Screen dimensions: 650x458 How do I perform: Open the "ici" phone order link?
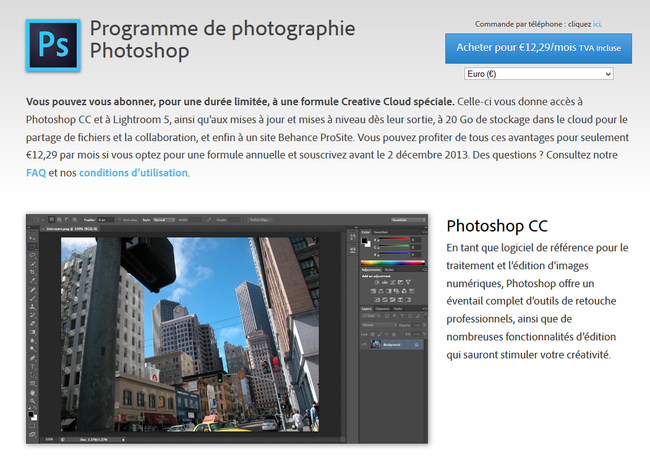click(597, 24)
